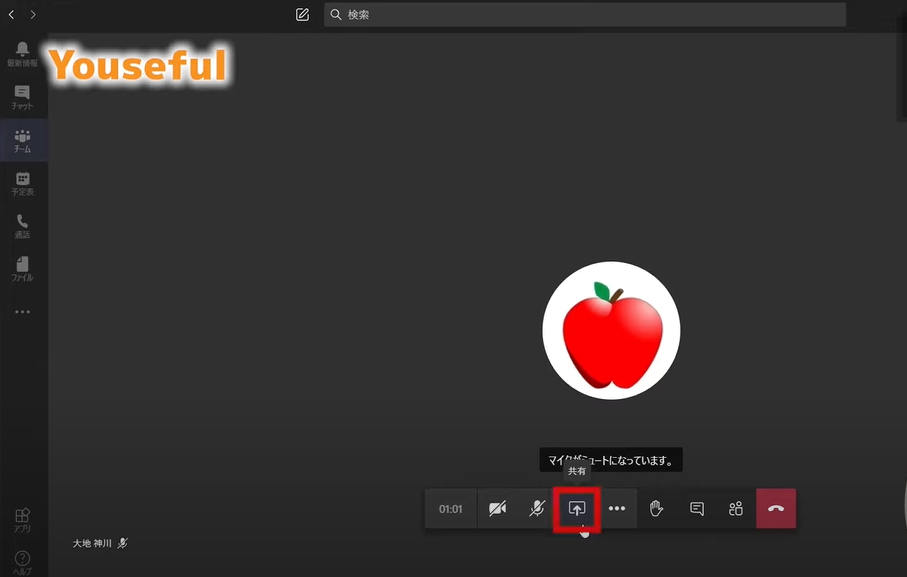Raise your hand
Image resolution: width=907 pixels, height=577 pixels.
pyautogui.click(x=656, y=509)
